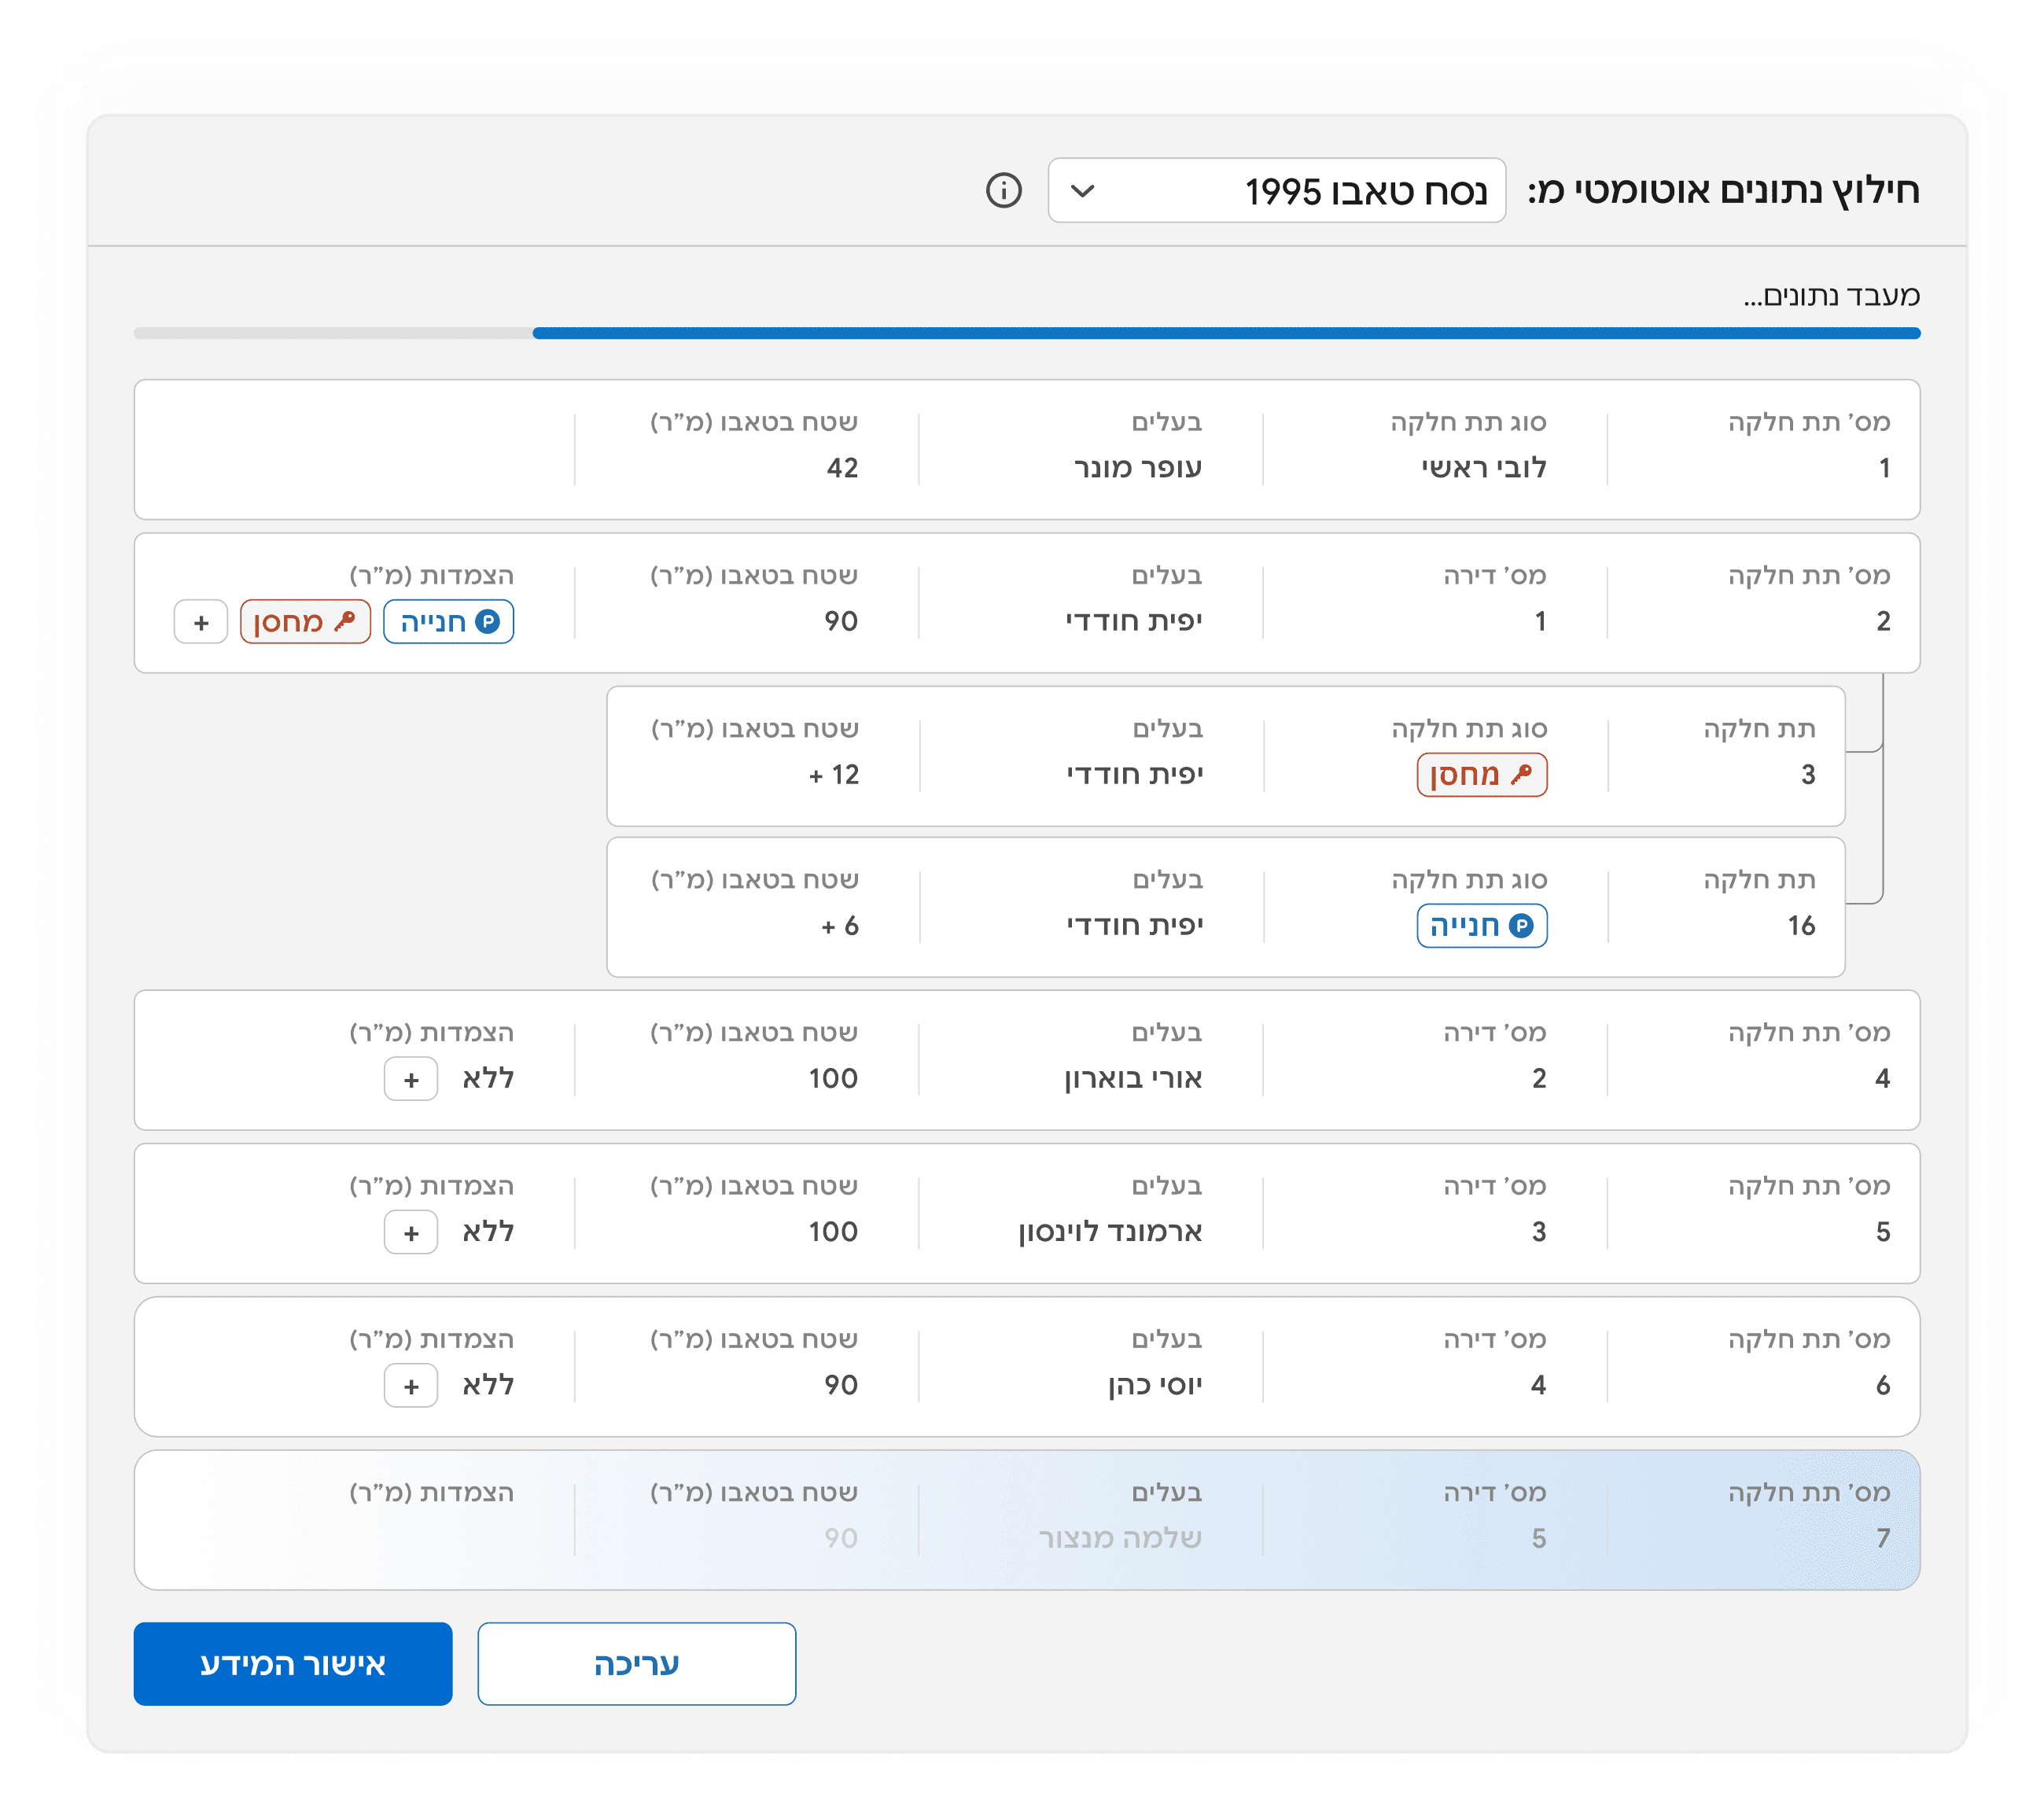This screenshot has width=2044, height=1801.
Task: Click the area value 100 for אורי בוארון
Action: 833,1078
